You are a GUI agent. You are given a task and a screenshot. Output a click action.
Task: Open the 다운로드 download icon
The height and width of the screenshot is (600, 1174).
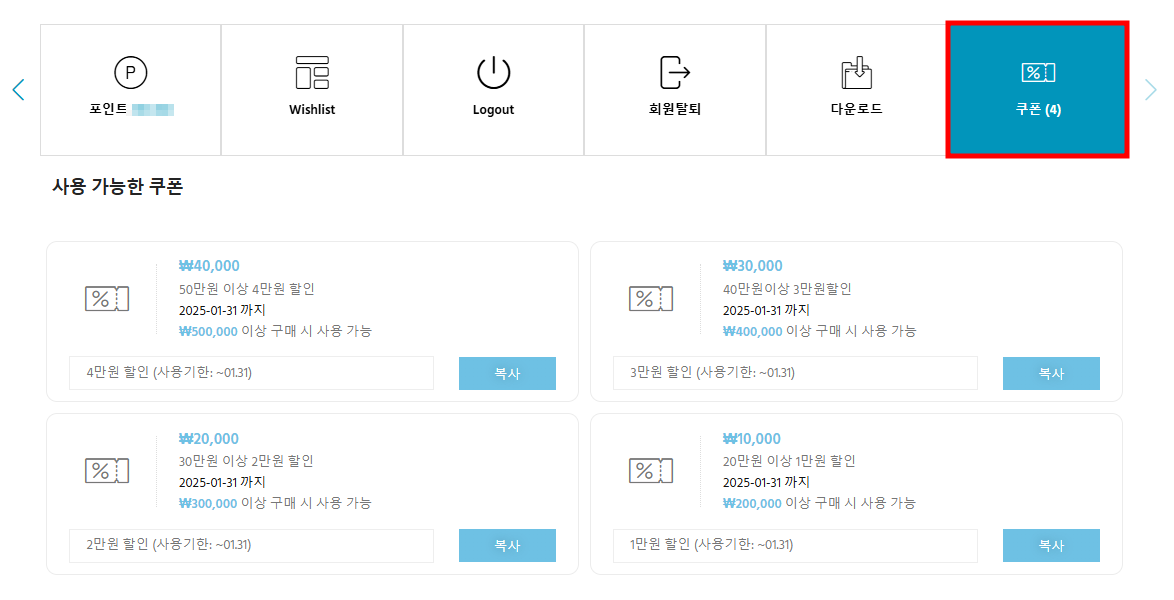click(x=856, y=73)
